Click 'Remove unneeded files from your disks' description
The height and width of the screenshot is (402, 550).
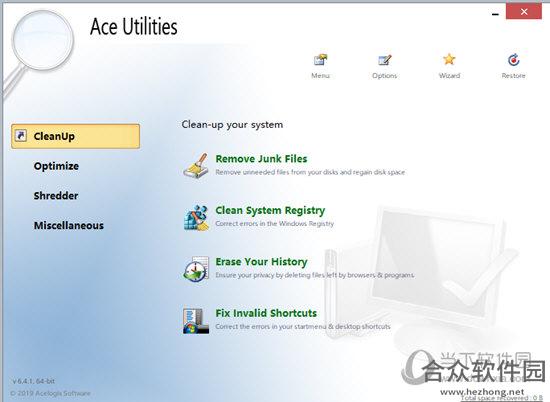coord(310,172)
